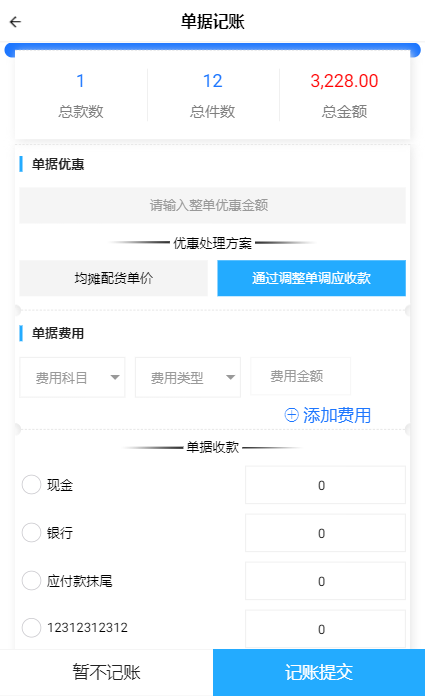The height and width of the screenshot is (696, 425).
Task: Select the 现金 radio button
Action: pyautogui.click(x=32, y=485)
